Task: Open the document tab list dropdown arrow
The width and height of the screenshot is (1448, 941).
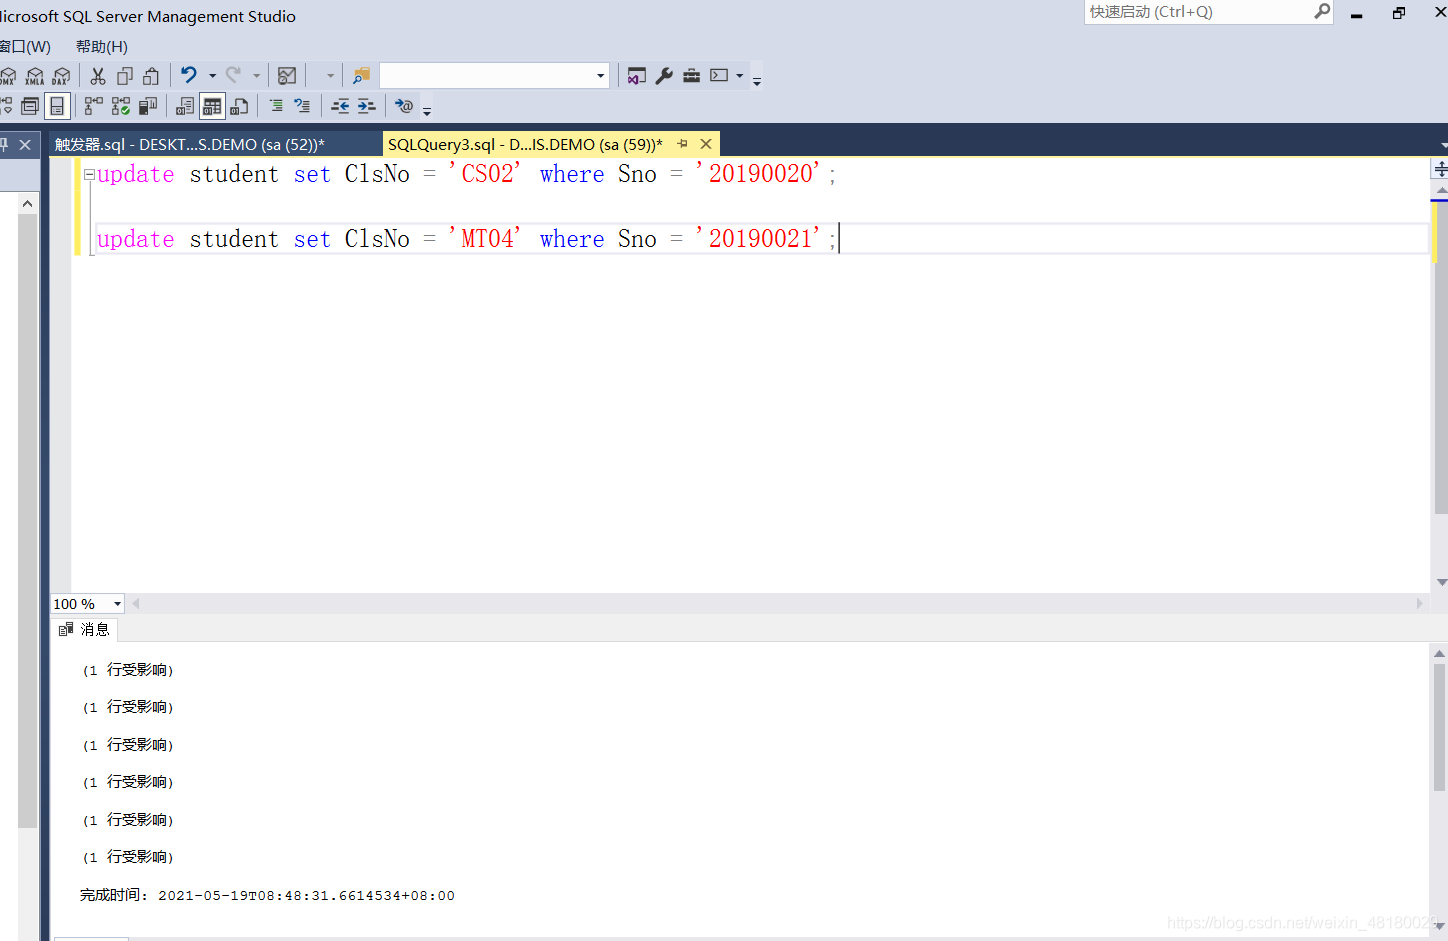Action: 1442,146
